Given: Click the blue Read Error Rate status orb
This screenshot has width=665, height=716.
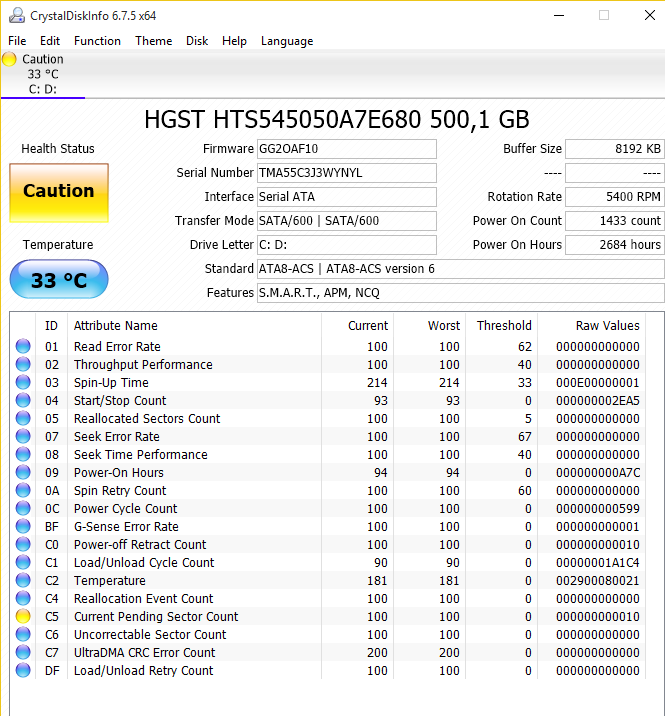Looking at the screenshot, I should coord(23,347).
